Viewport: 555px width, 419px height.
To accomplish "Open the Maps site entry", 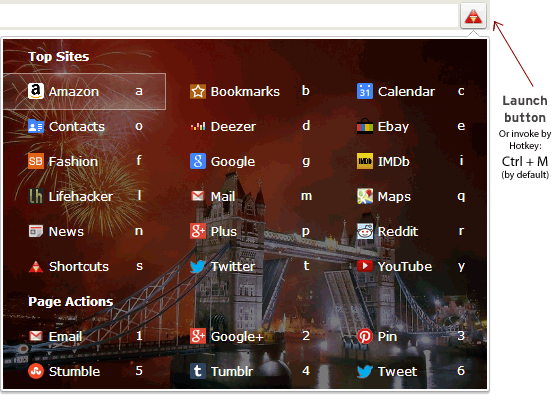I will point(394,196).
